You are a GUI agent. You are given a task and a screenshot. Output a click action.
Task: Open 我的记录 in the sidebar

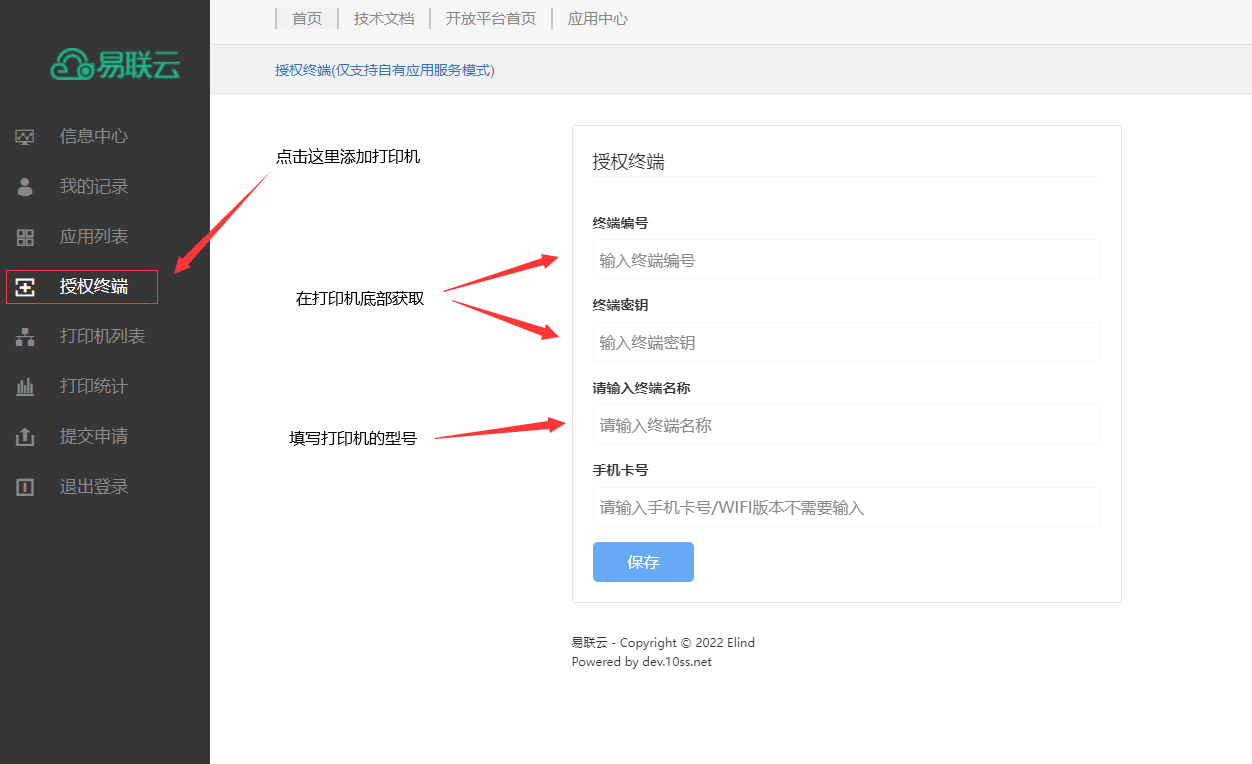[94, 186]
